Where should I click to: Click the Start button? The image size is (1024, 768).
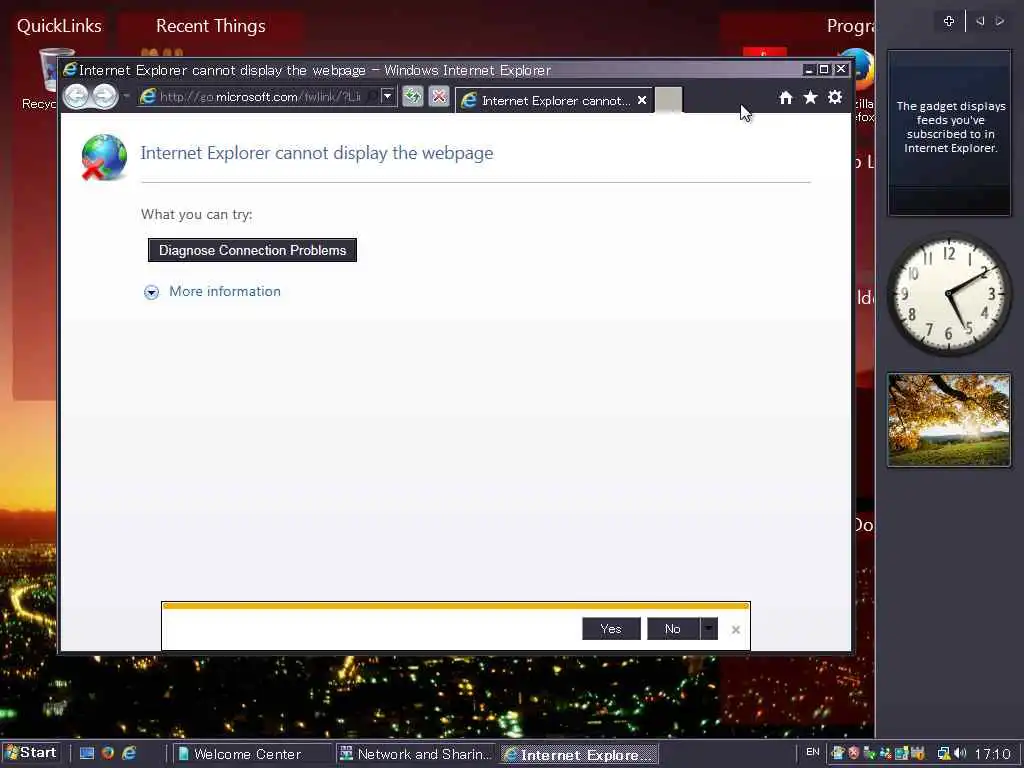click(x=31, y=753)
